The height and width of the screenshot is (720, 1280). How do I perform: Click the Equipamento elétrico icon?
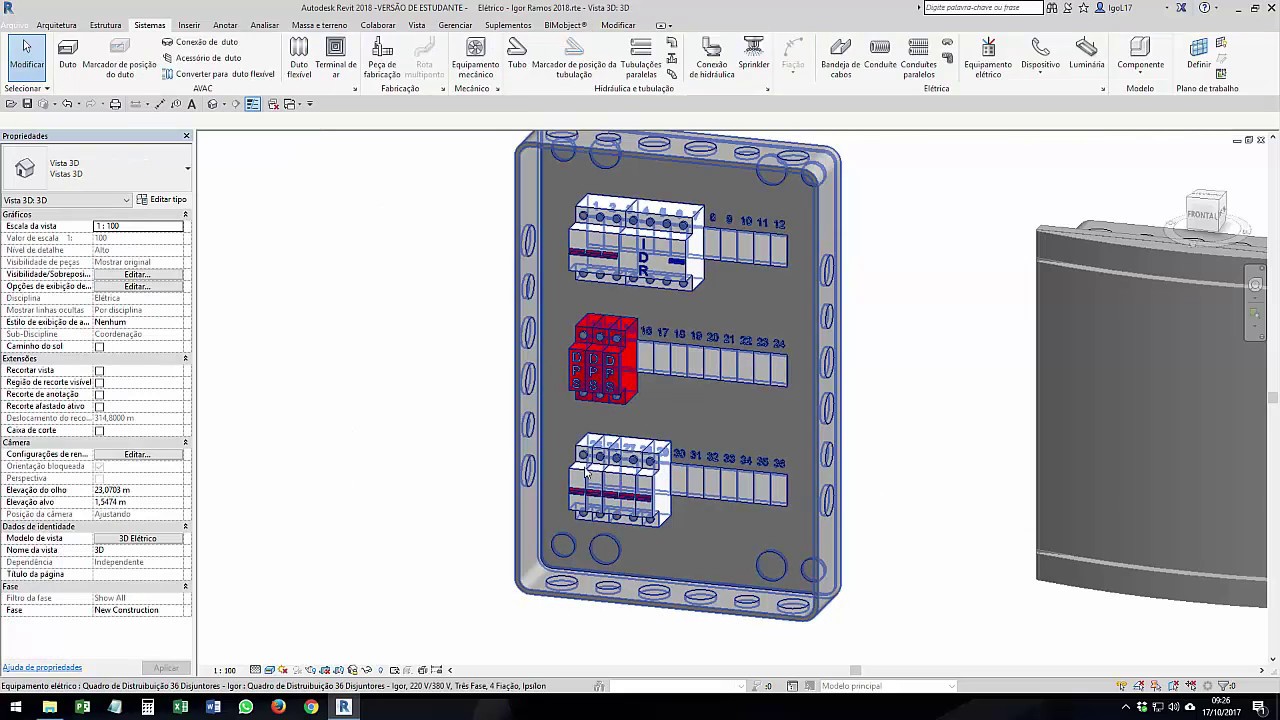987,56
